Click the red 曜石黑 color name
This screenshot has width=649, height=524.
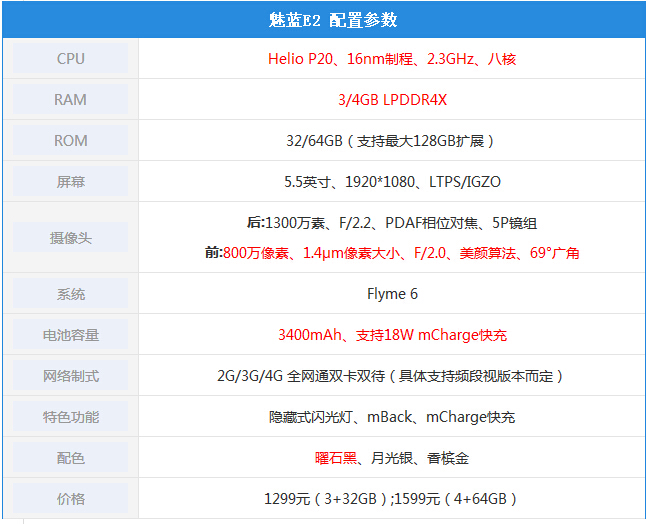click(336, 458)
